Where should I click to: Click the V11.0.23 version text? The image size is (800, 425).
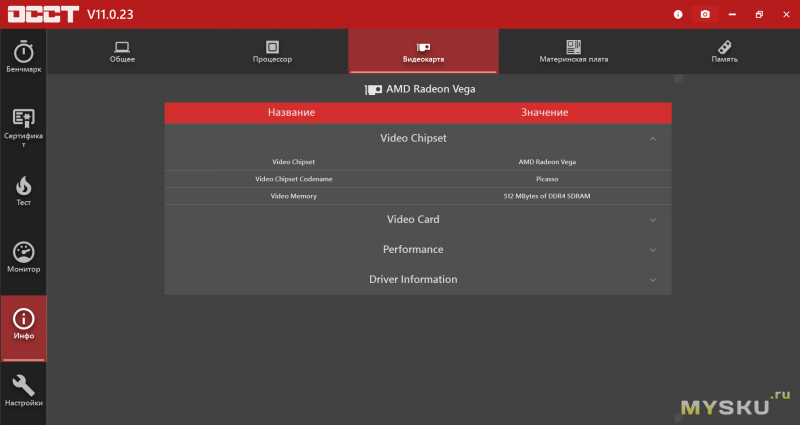click(x=110, y=14)
